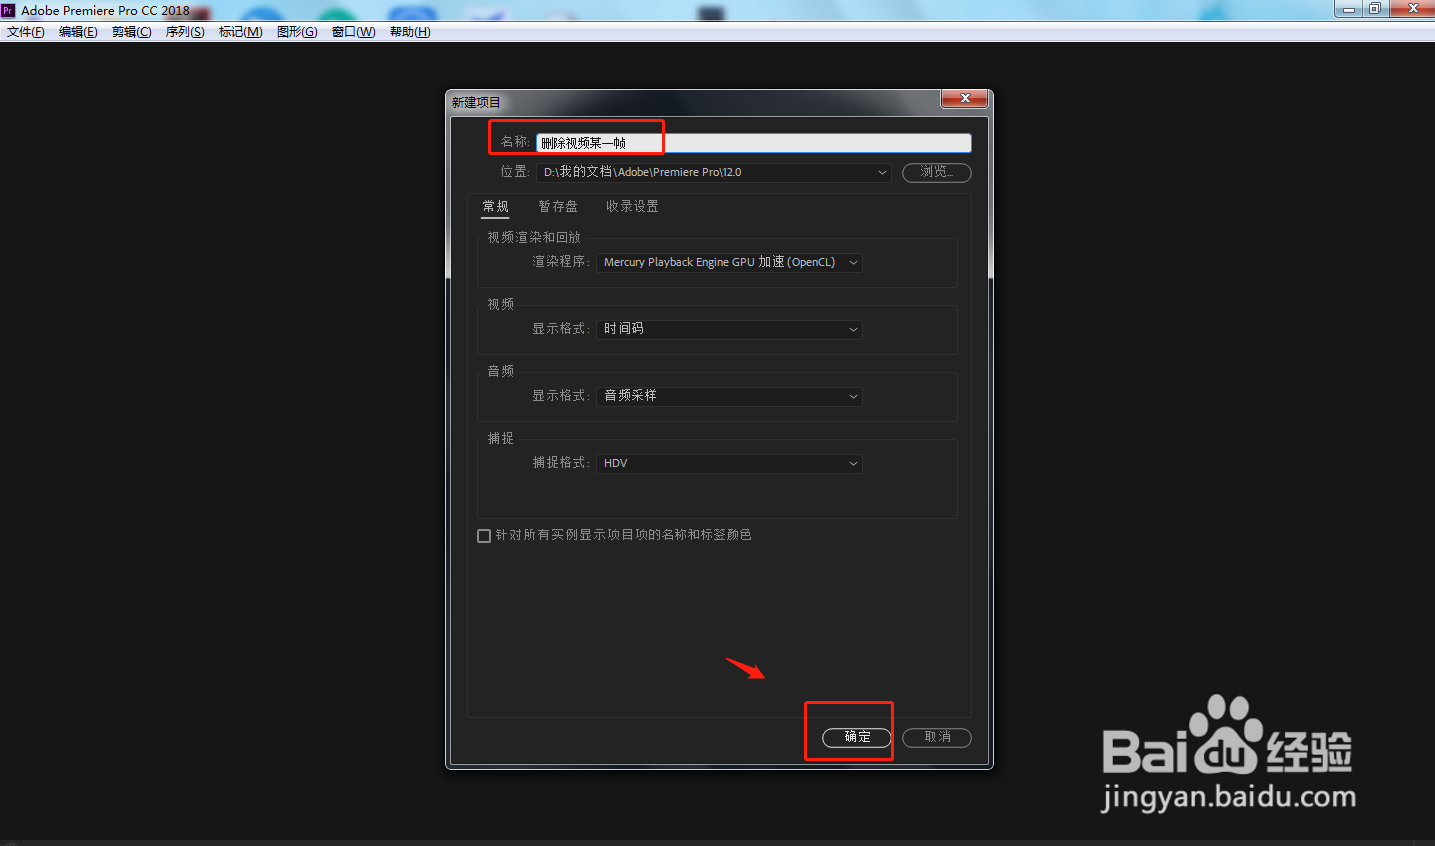Click the 视频渲染和回放 section label

coord(534,238)
